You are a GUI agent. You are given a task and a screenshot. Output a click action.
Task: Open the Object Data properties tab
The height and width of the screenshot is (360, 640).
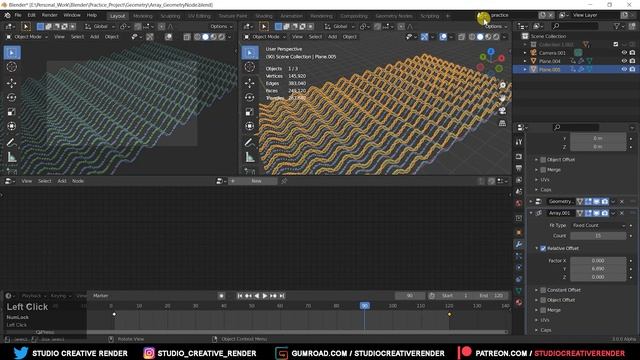(519, 291)
